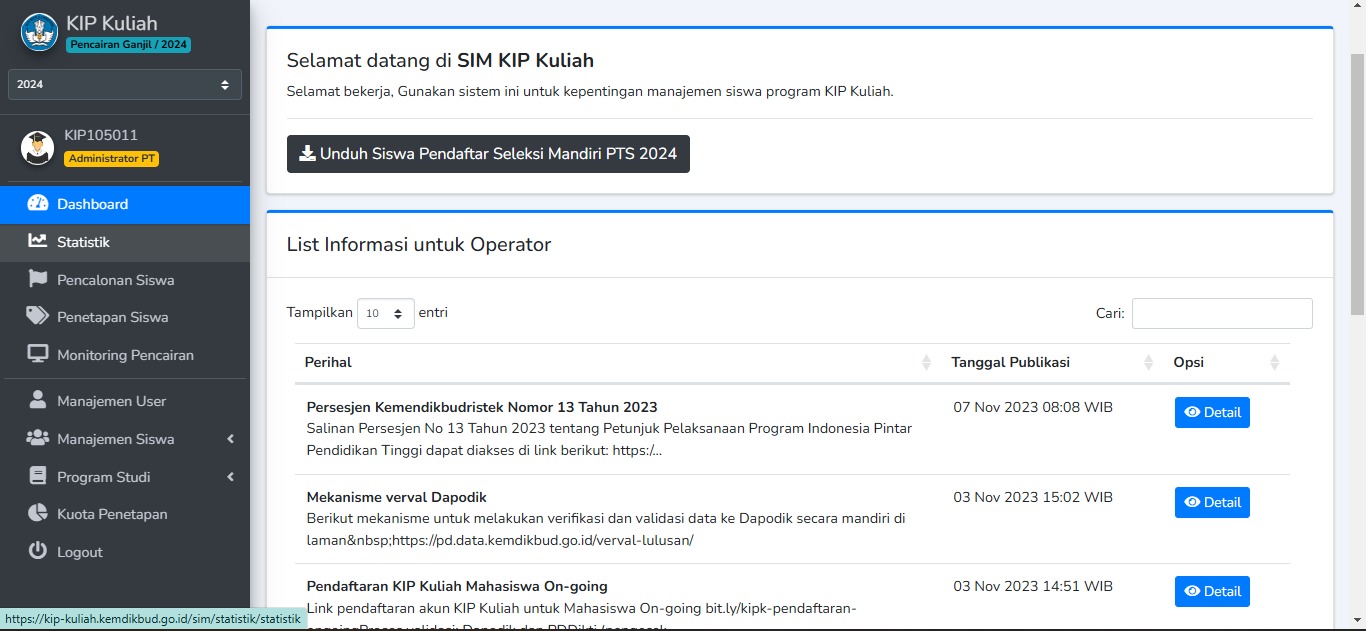The width and height of the screenshot is (1366, 631).
Task: Click the Pencairan Ganjil / 2024 badge
Action: click(x=128, y=45)
